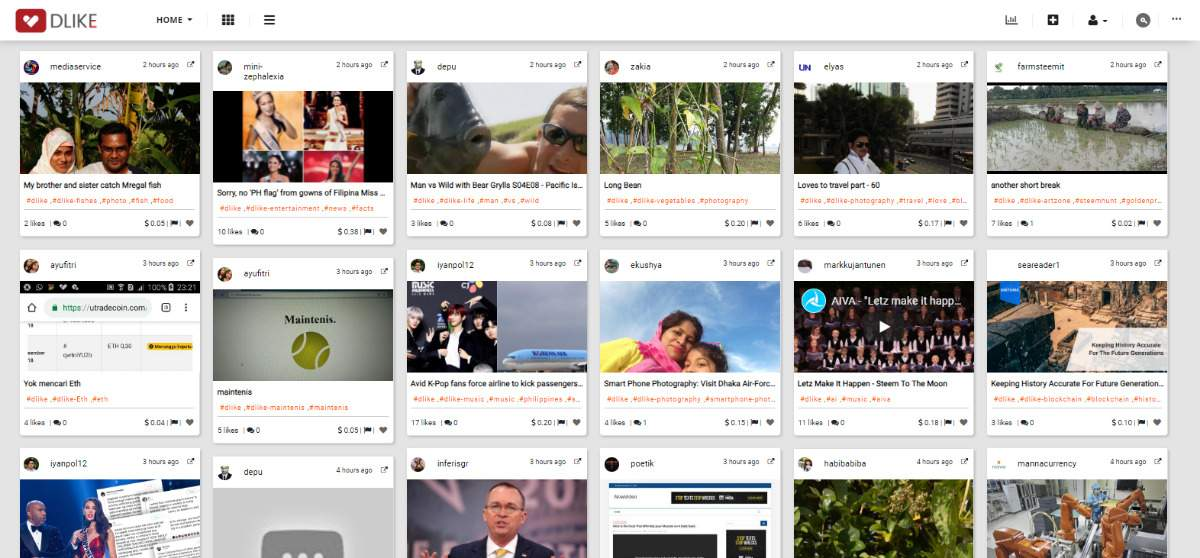This screenshot has width=1200, height=558.
Task: Open depu Man vs Wild external link
Action: click(578, 65)
